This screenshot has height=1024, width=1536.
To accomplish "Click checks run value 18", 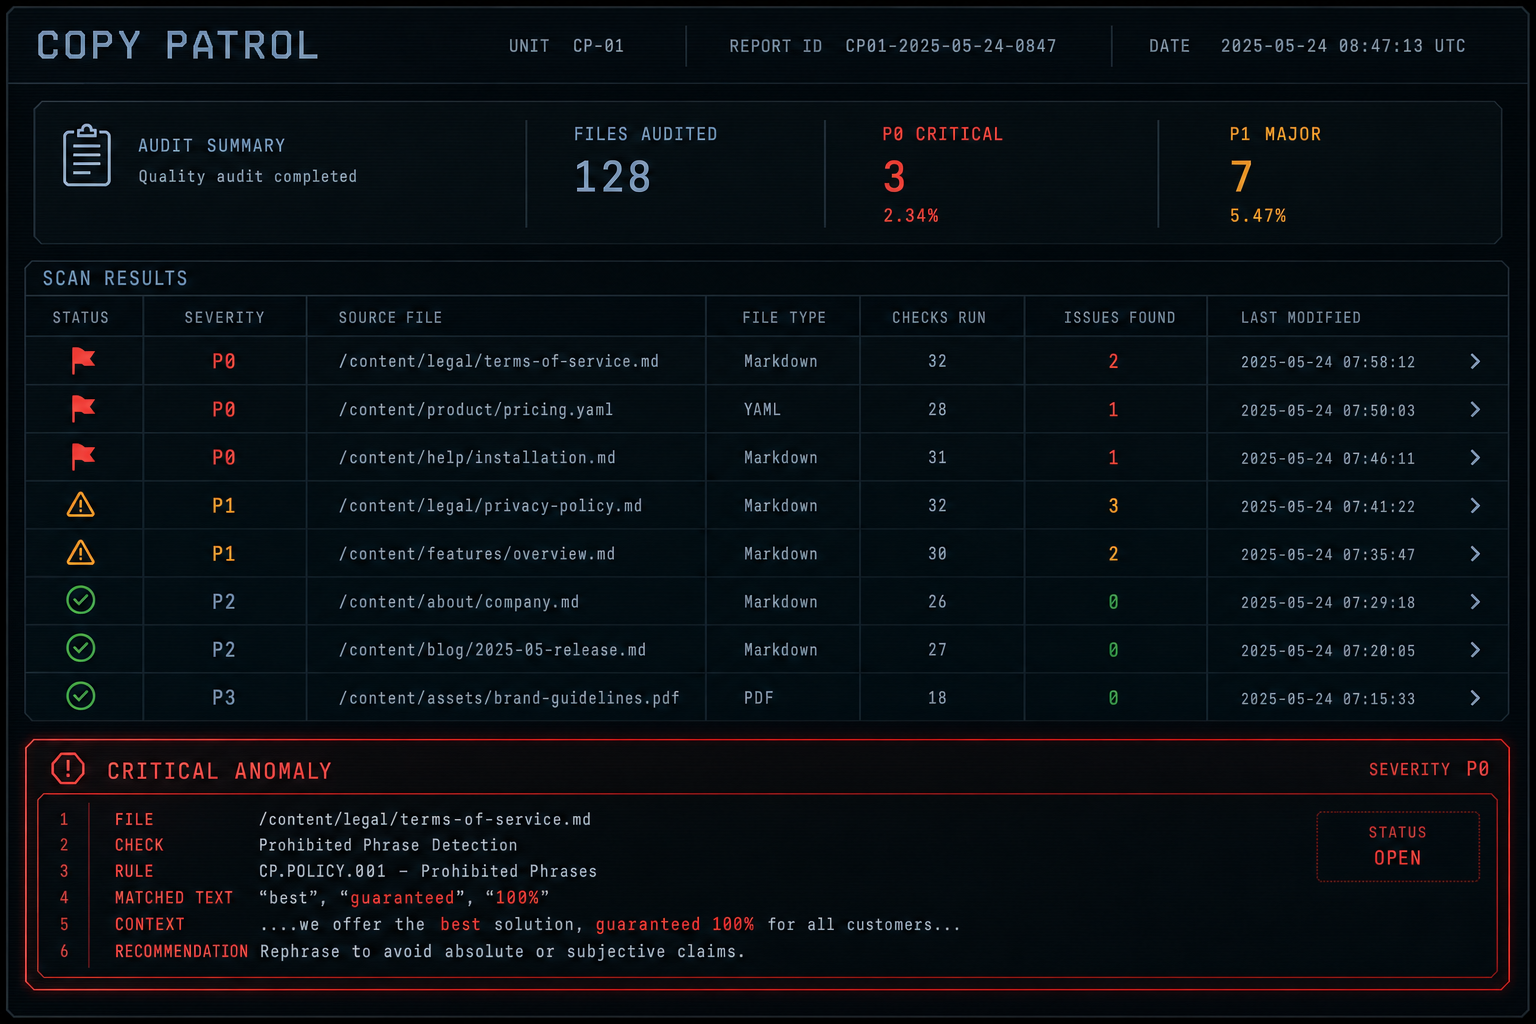I will (x=937, y=697).
